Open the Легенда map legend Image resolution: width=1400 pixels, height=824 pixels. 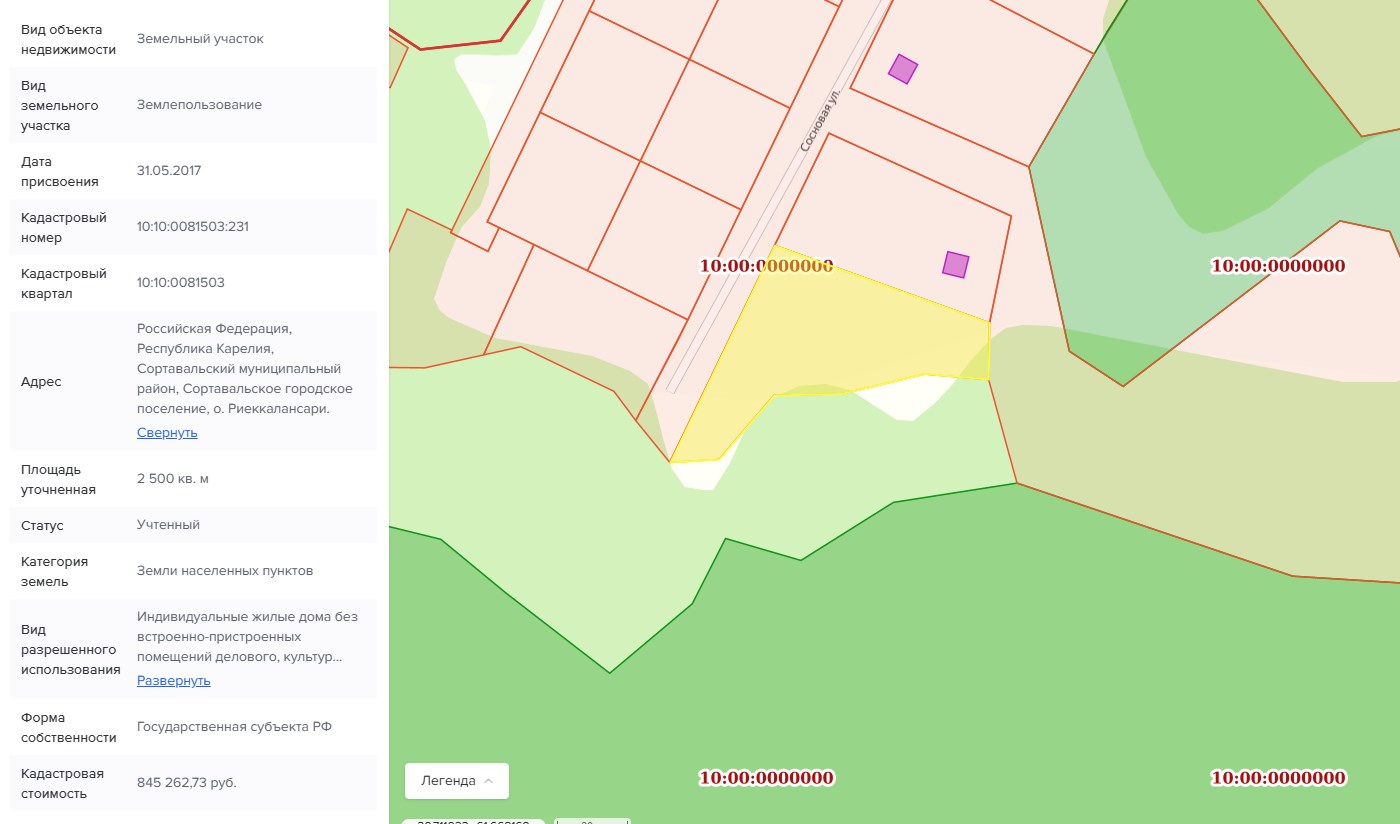[x=457, y=781]
